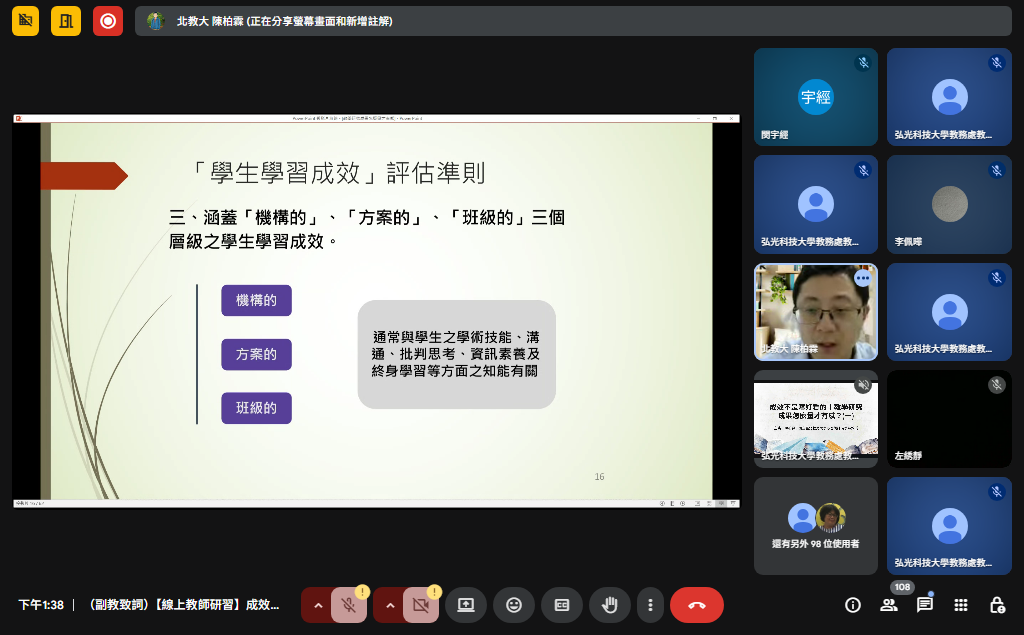Image resolution: width=1024 pixels, height=635 pixels.
Task: Expand video settings arrow beside camera
Action: coord(390,605)
